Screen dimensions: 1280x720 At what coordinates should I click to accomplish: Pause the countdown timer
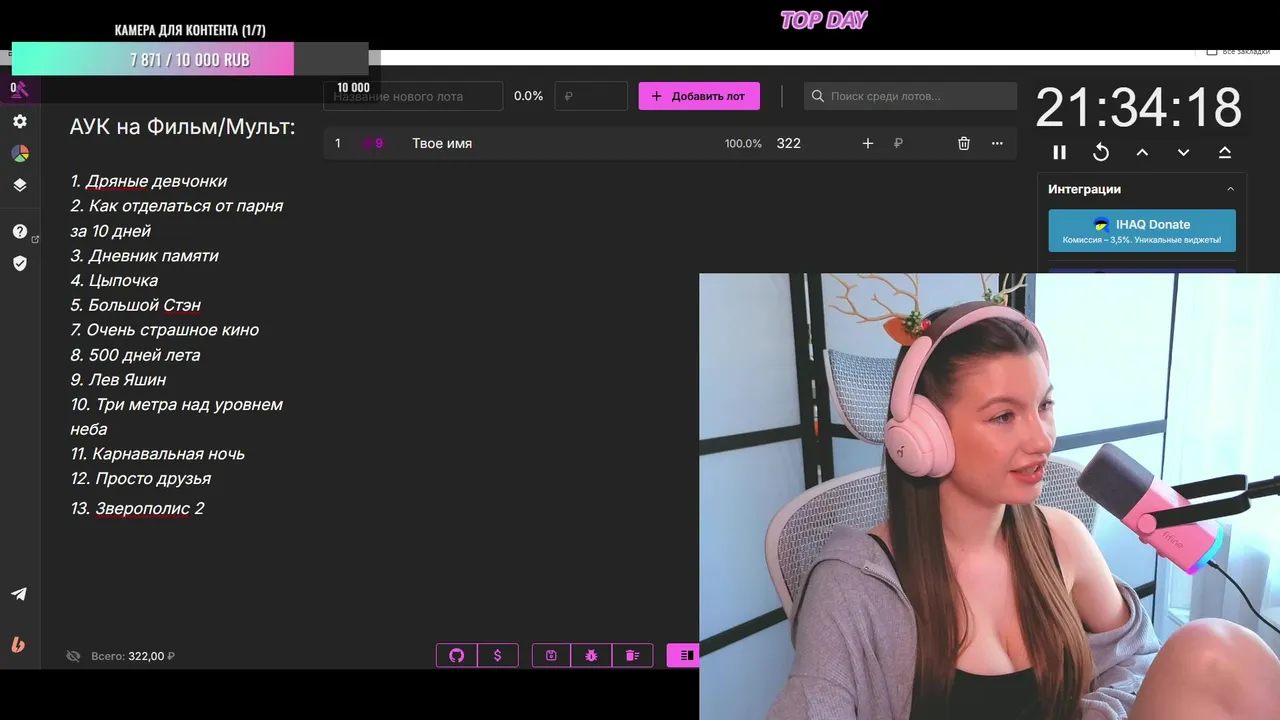tap(1060, 152)
